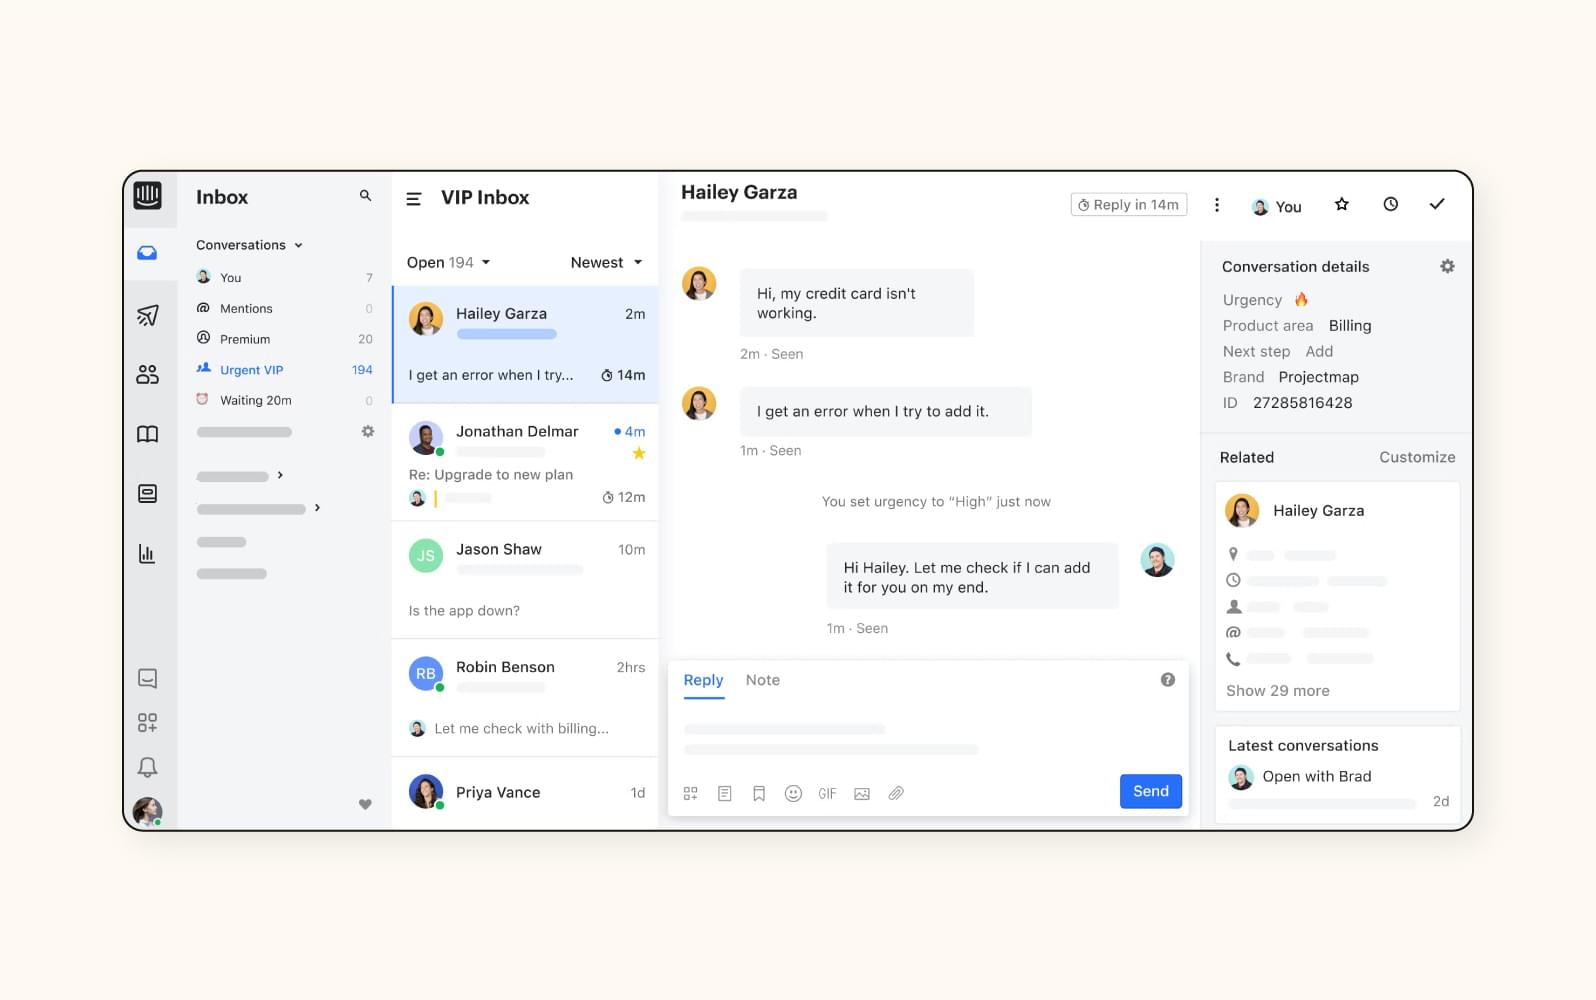This screenshot has width=1596, height=1000.
Task: Open the You assignee selector
Action: (1276, 207)
